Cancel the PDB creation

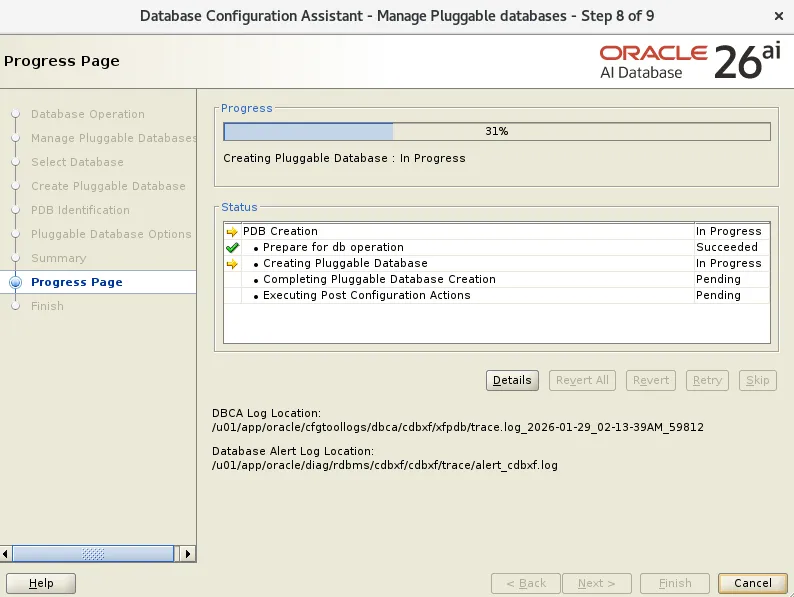[752, 583]
